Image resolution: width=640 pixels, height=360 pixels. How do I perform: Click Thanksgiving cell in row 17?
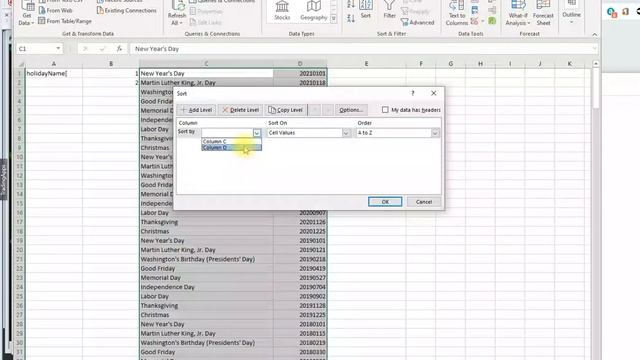coord(206,222)
